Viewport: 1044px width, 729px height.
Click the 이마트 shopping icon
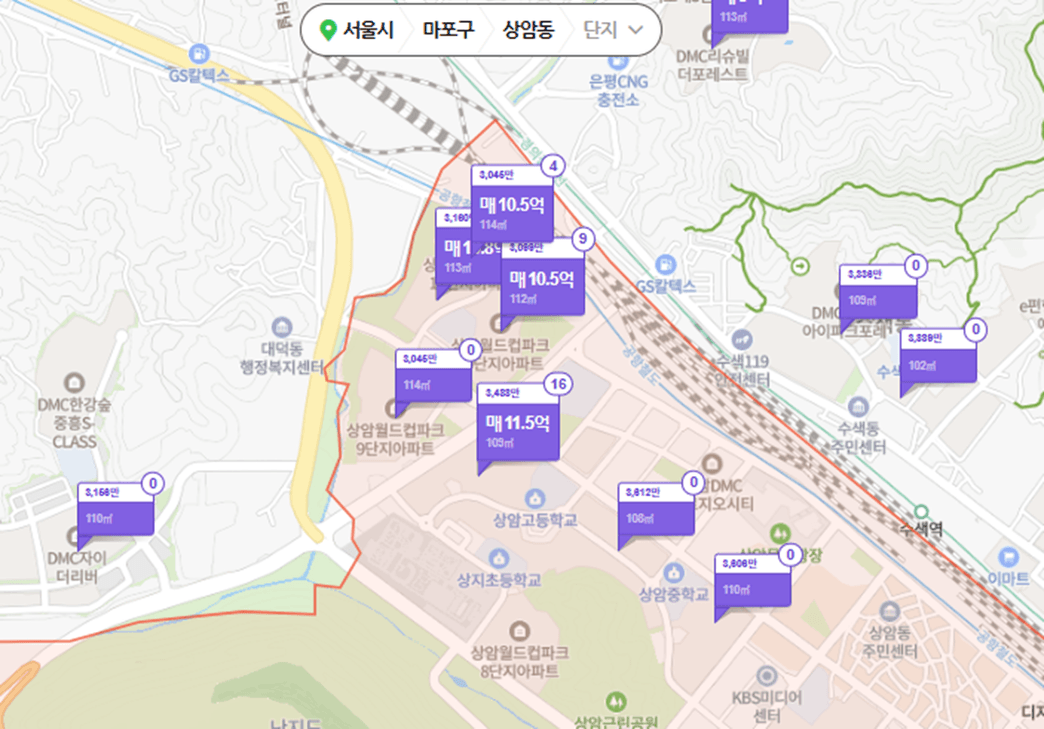[1009, 557]
